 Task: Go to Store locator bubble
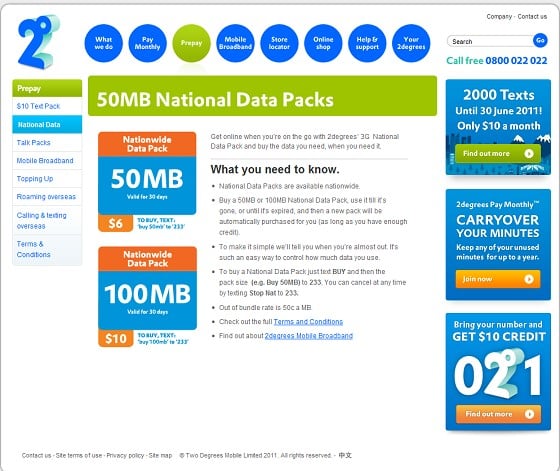[x=279, y=43]
